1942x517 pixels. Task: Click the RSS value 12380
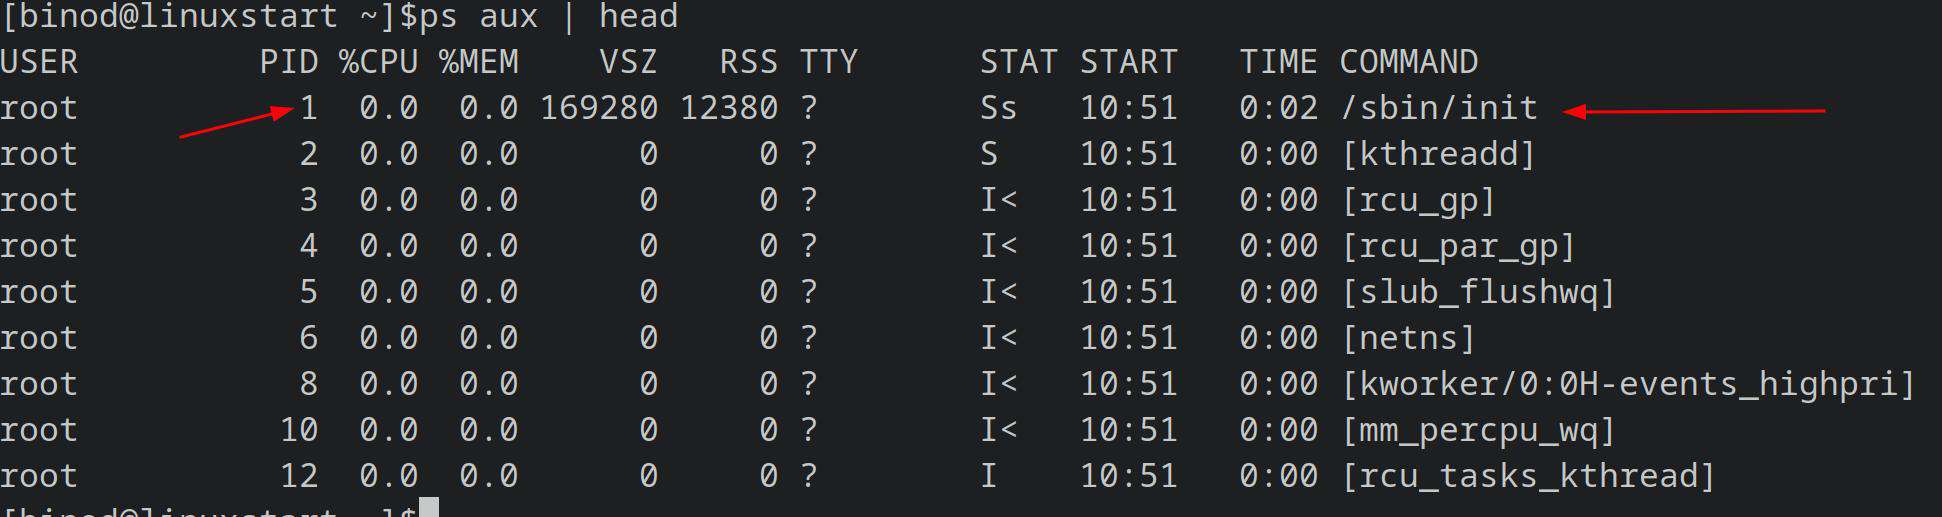point(729,108)
